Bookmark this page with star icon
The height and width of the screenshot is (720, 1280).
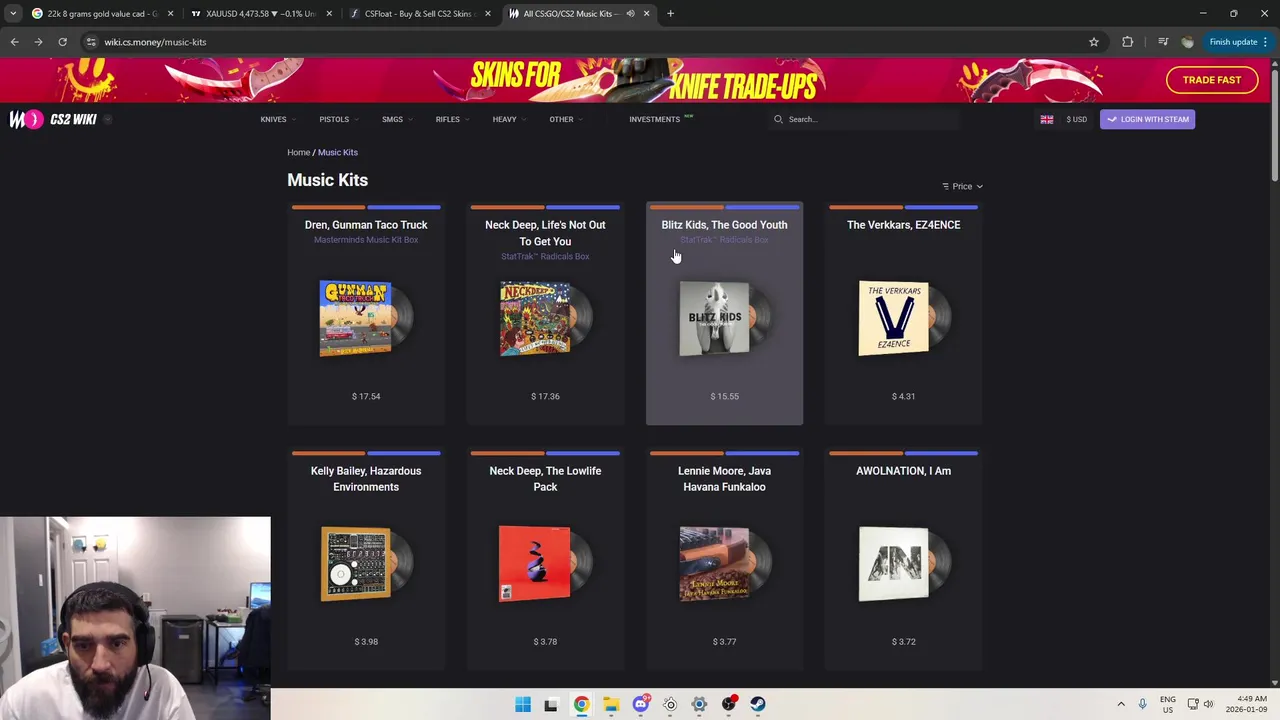point(1094,42)
